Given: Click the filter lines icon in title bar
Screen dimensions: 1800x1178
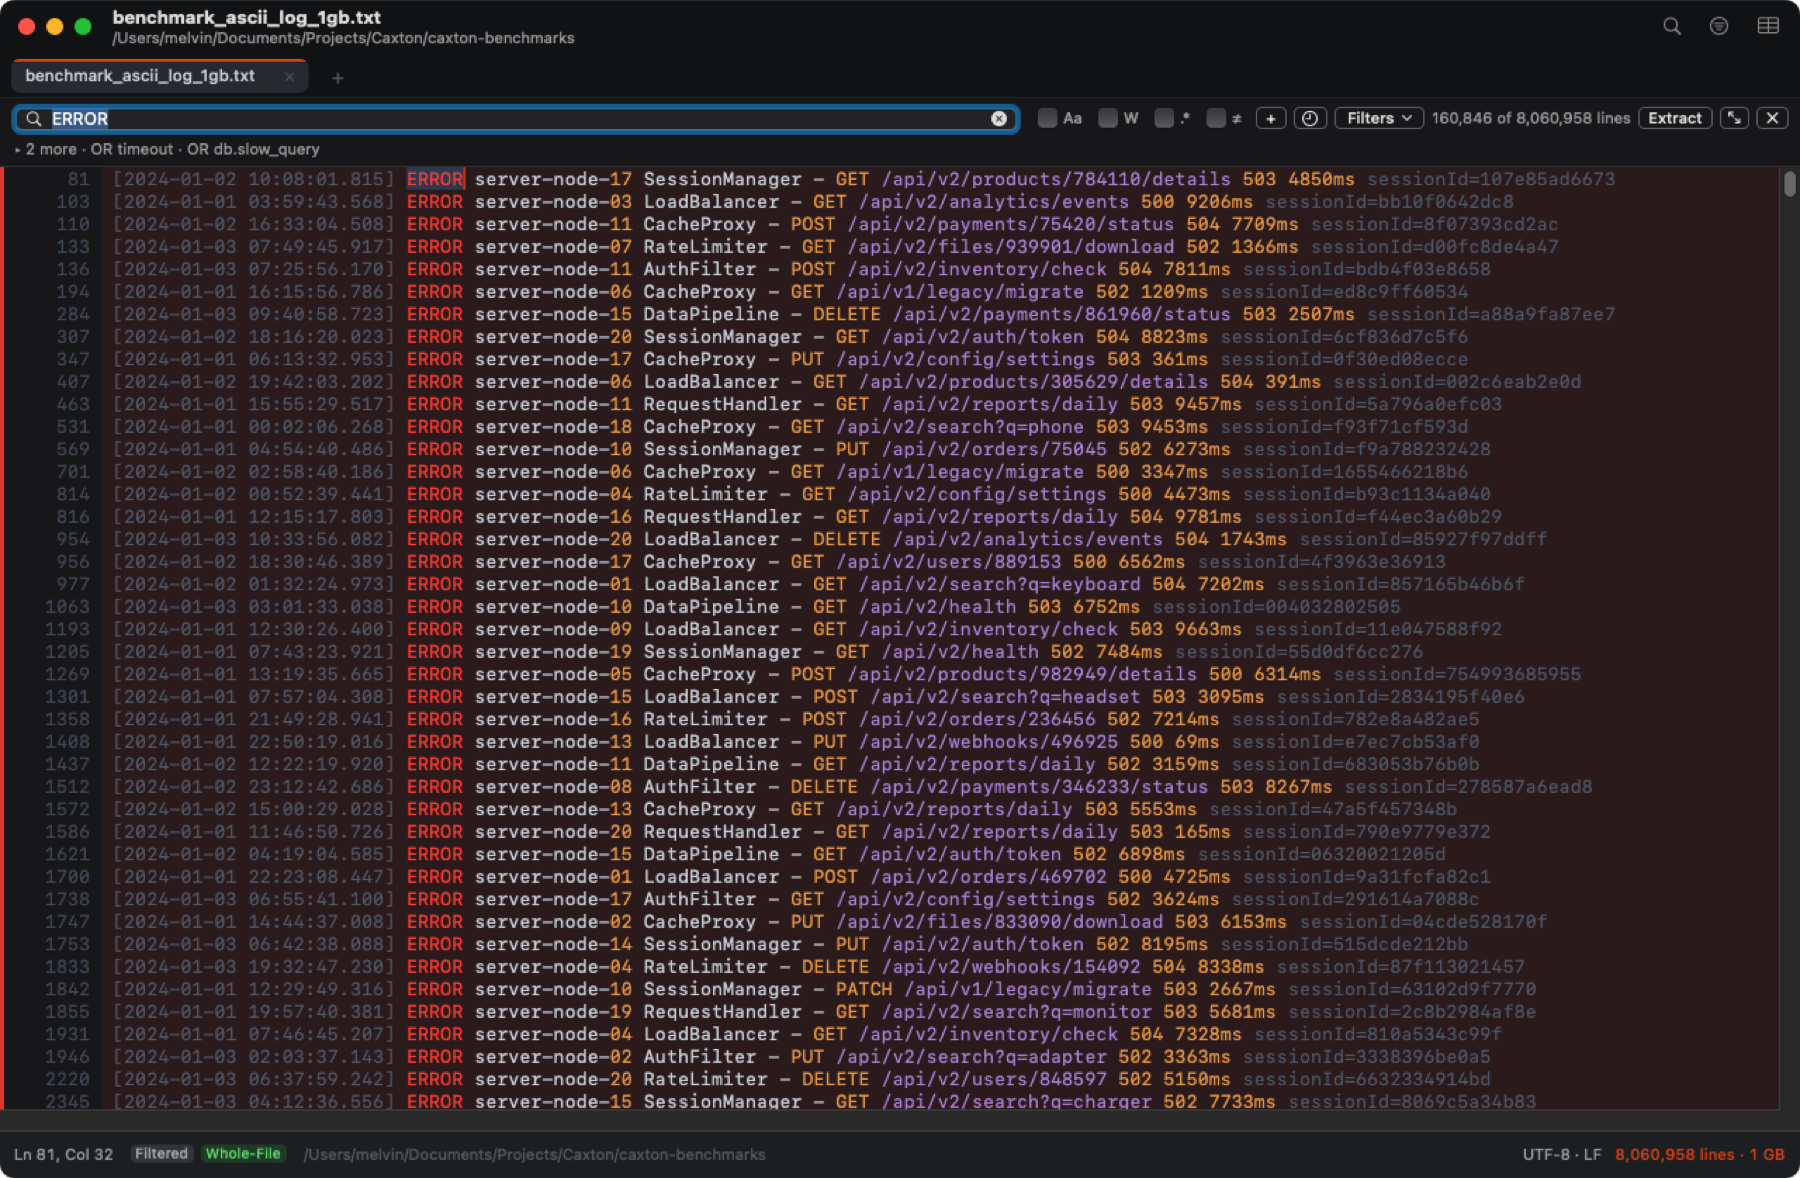Looking at the screenshot, I should click(x=1719, y=26).
